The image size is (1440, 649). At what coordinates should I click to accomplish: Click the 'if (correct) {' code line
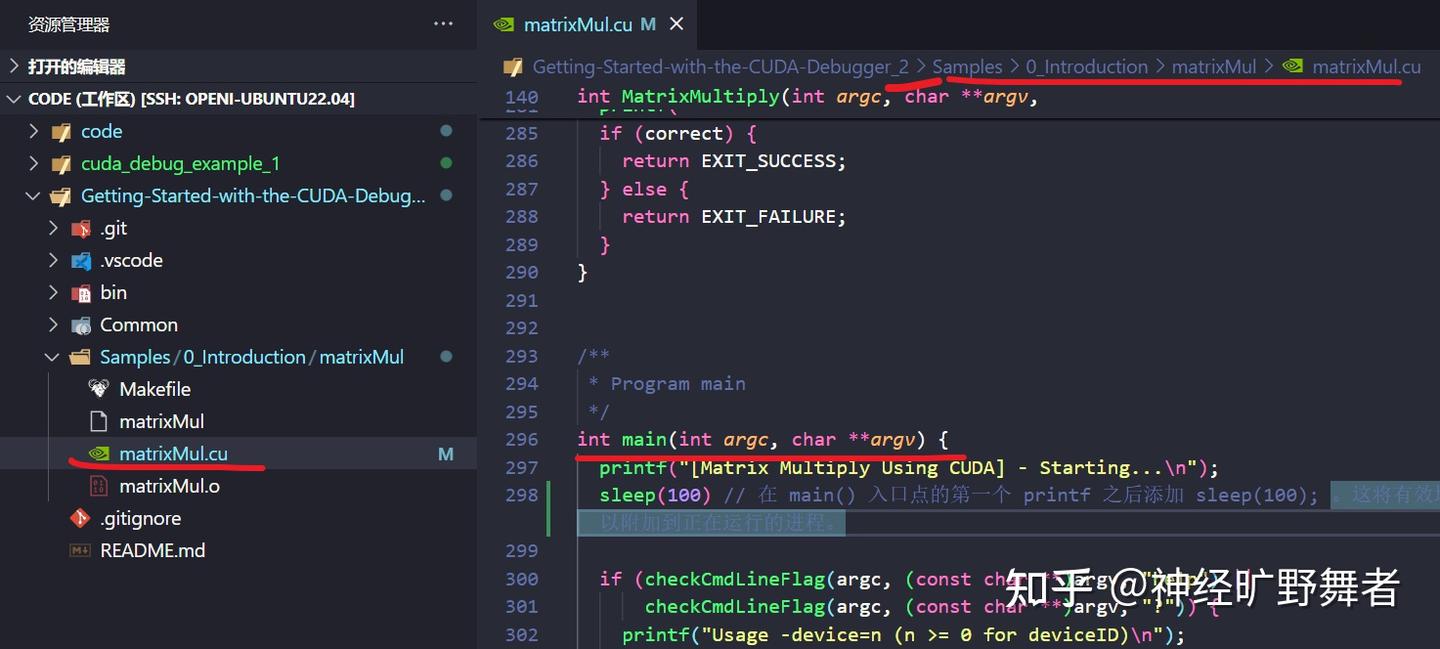[678, 133]
